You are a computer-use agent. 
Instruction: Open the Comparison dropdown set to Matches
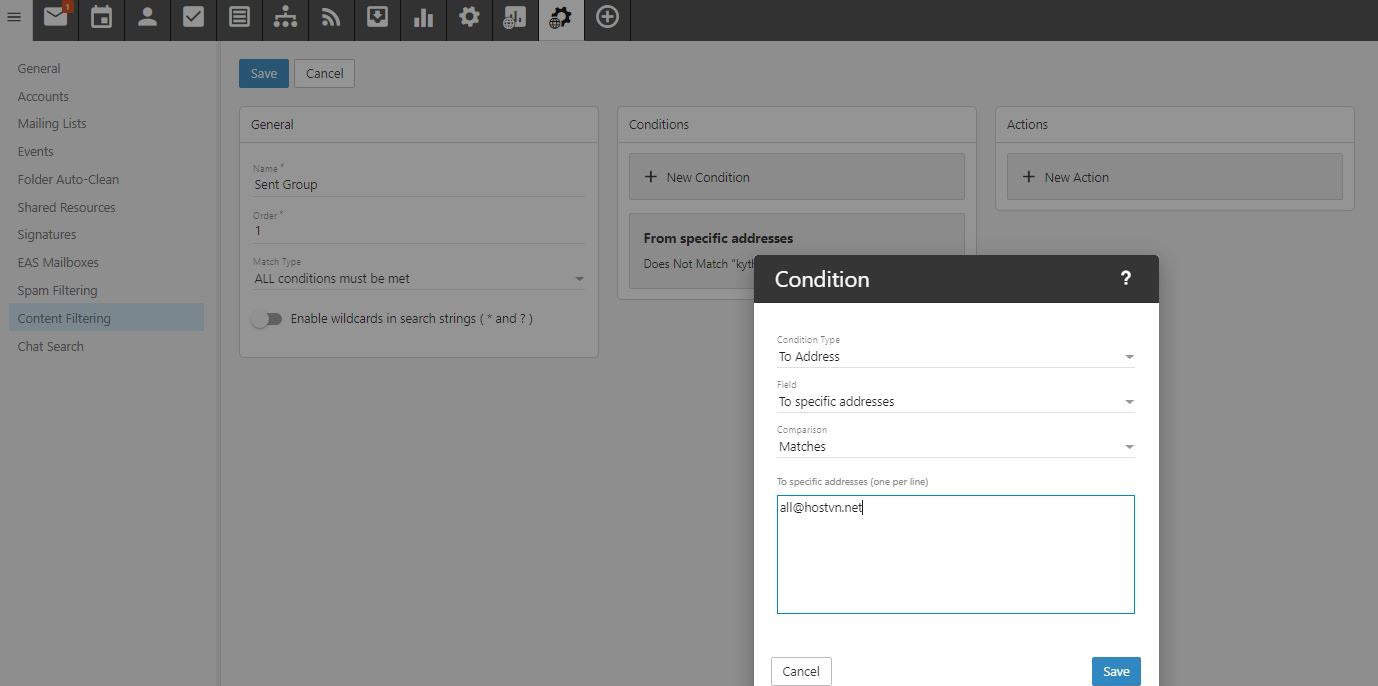pos(955,447)
